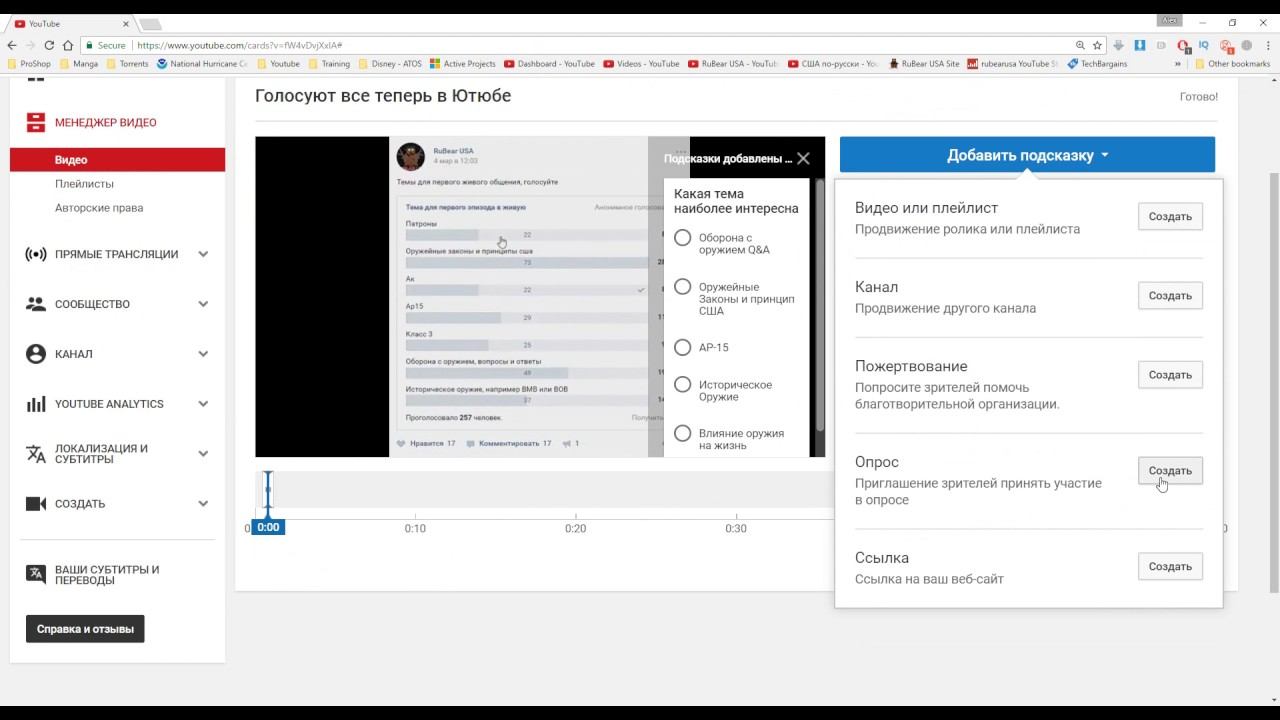1280x720 pixels.
Task: Open a new browser tab
Action: click(x=150, y=23)
